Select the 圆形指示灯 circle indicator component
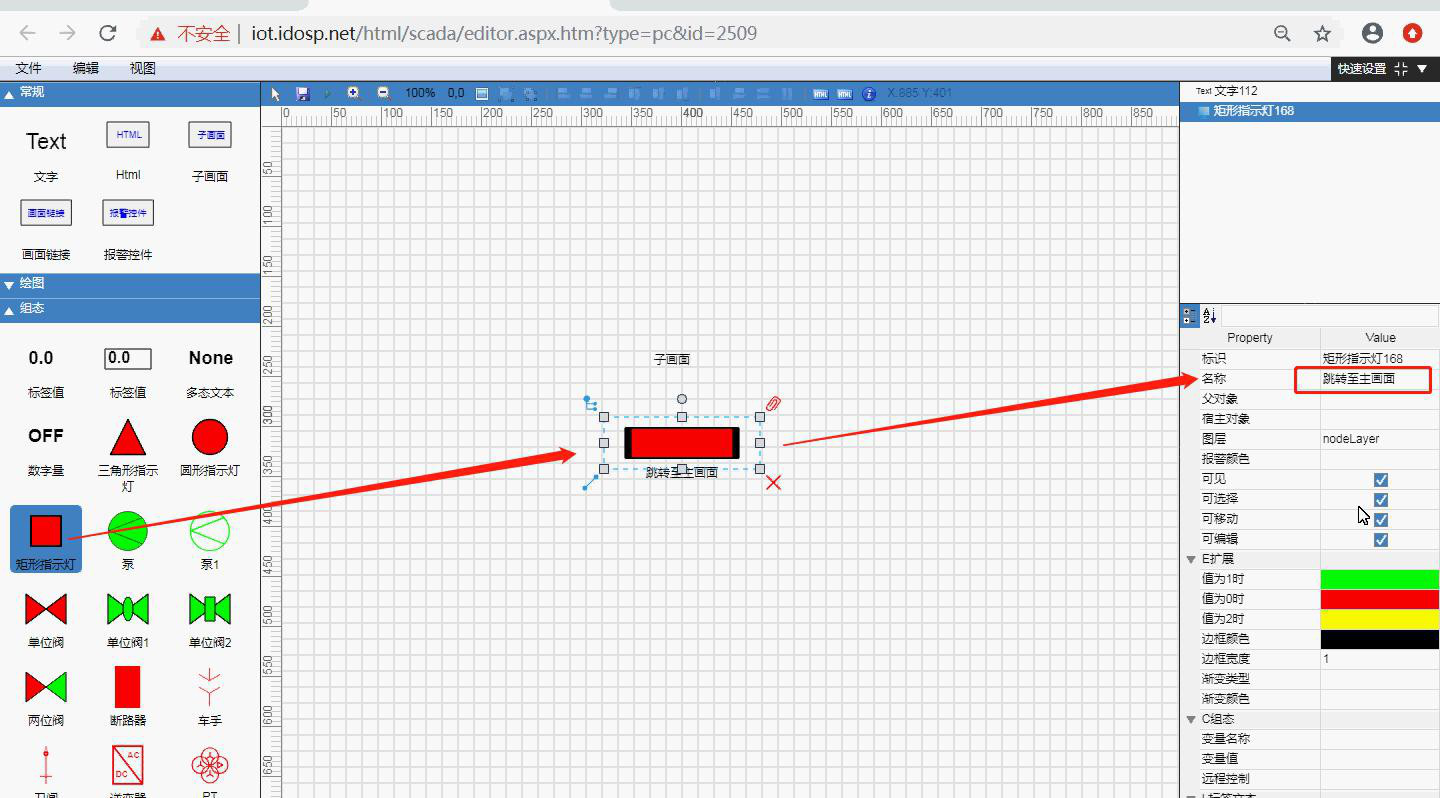The height and width of the screenshot is (798, 1440). point(210,438)
